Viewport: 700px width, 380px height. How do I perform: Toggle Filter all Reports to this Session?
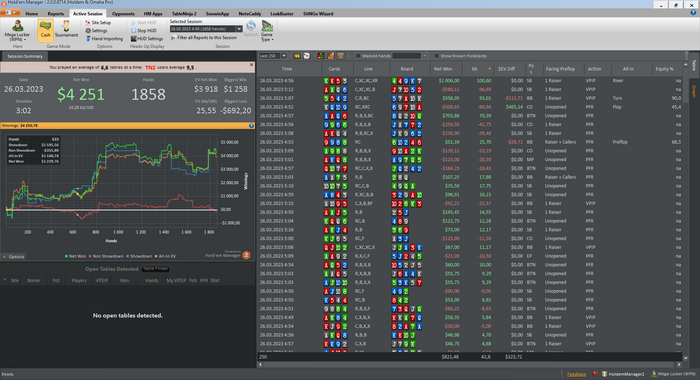coord(204,38)
